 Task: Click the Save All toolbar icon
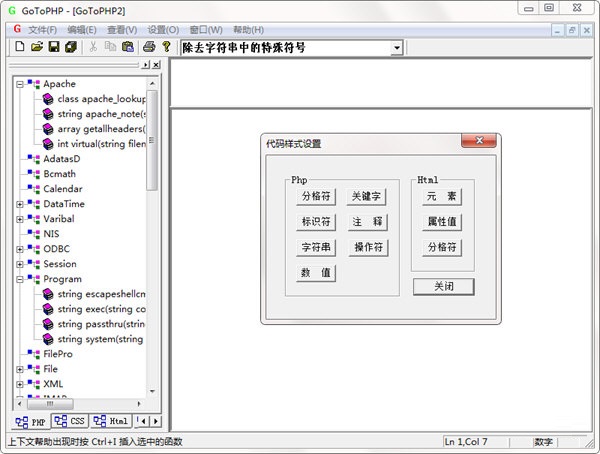[71, 47]
